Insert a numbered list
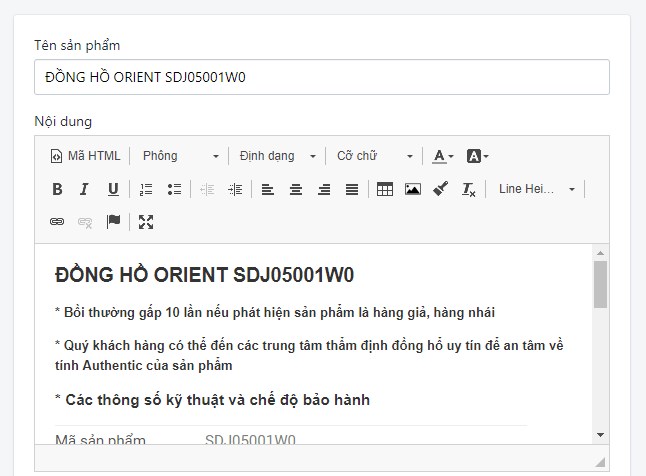Image resolution: width=646 pixels, height=476 pixels. point(146,189)
